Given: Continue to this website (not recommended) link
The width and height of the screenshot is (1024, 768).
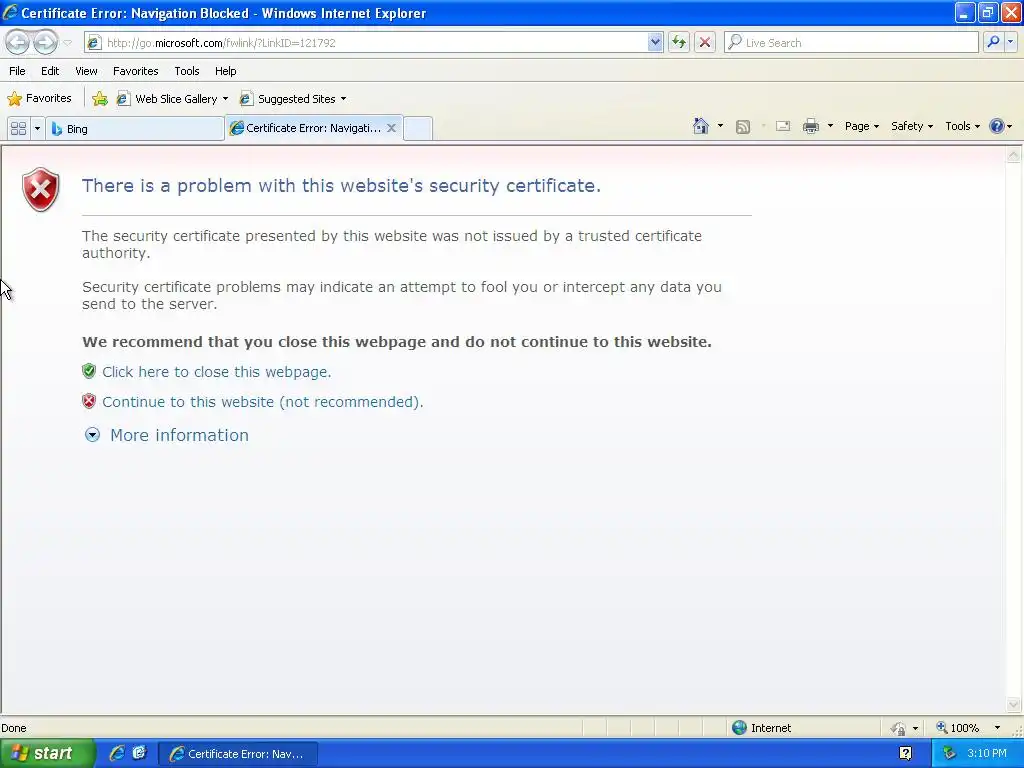Looking at the screenshot, I should tap(263, 402).
